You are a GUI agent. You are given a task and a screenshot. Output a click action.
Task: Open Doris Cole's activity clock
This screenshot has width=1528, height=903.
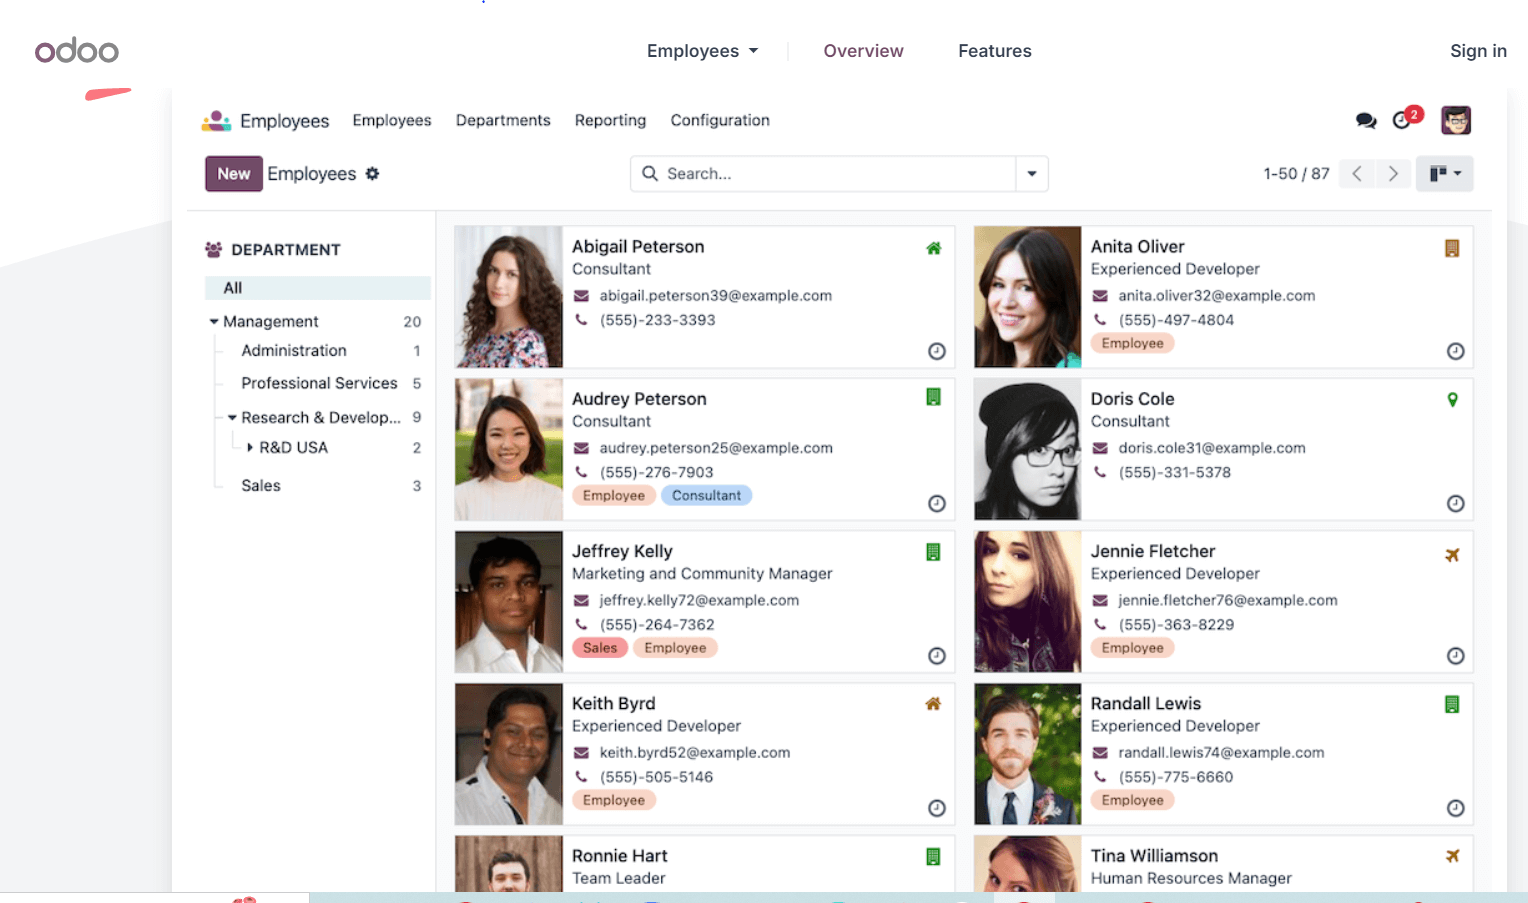click(1456, 504)
